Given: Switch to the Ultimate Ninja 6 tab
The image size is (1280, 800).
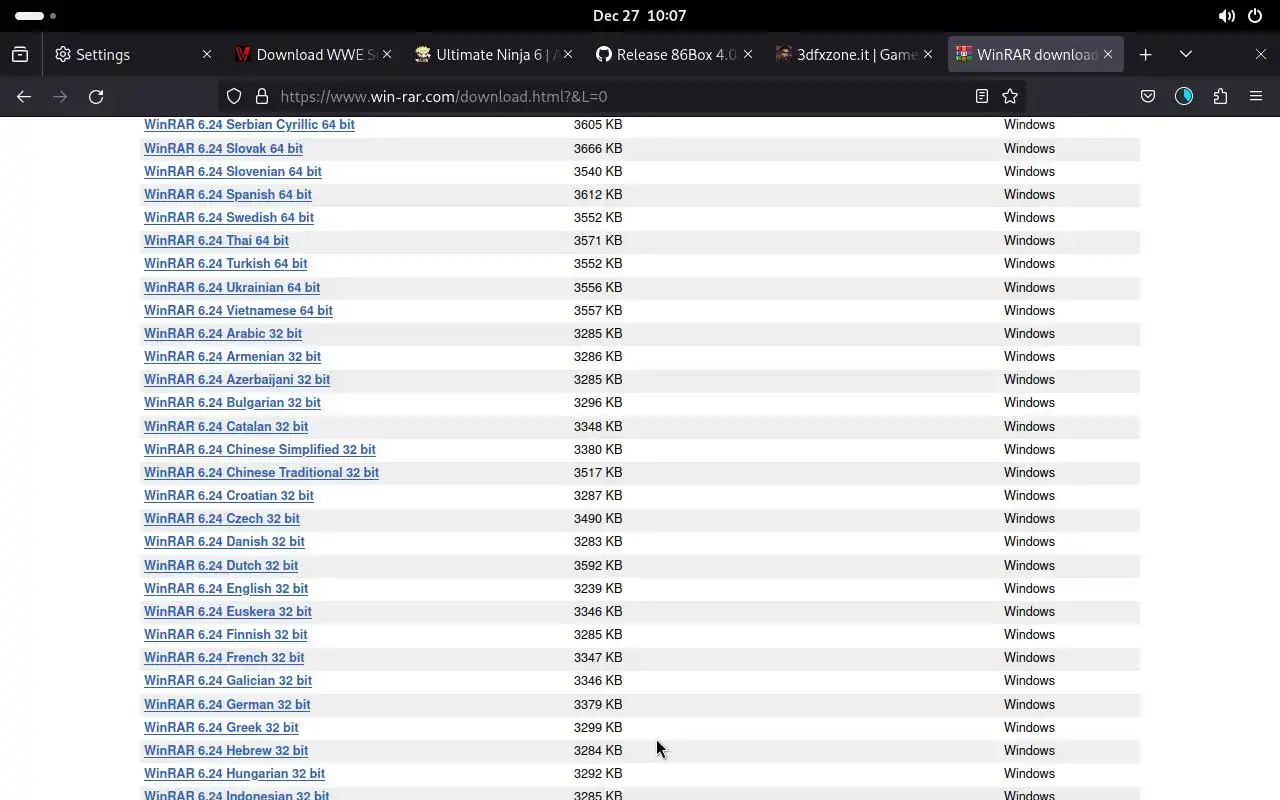Looking at the screenshot, I should 494,54.
